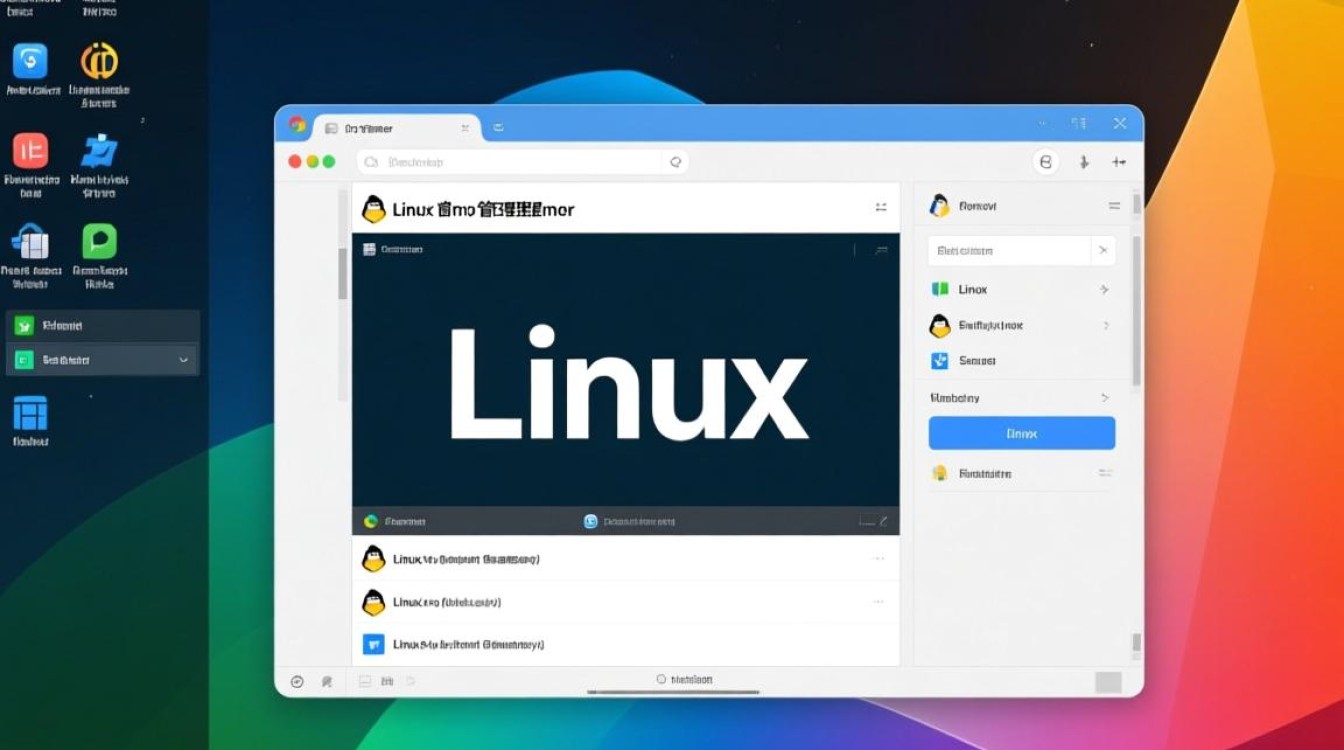This screenshot has width=1344, height=750.
Task: Toggle the list view control beside the page title
Action: click(x=881, y=208)
